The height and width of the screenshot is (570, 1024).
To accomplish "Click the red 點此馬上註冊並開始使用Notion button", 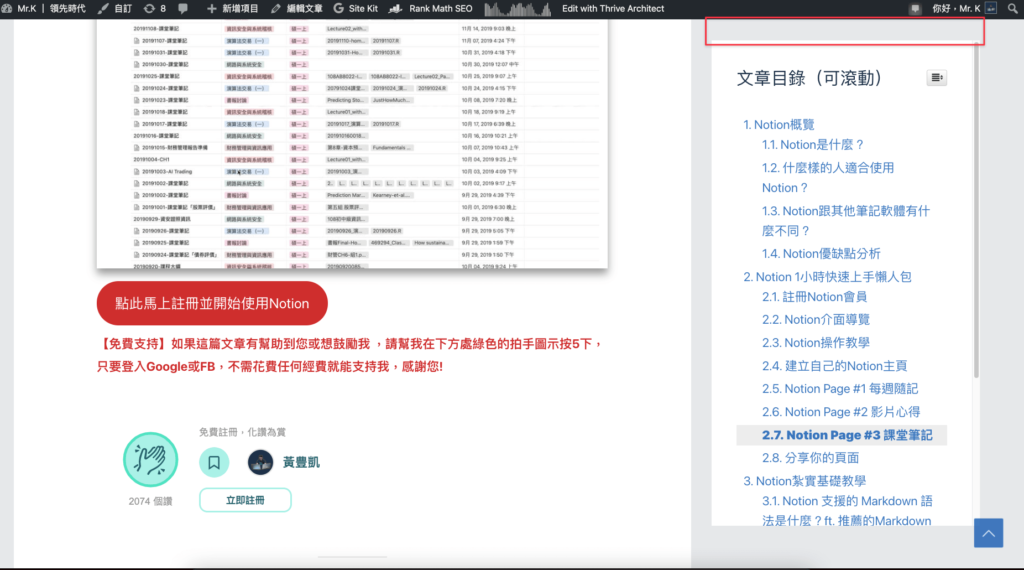I will click(212, 304).
